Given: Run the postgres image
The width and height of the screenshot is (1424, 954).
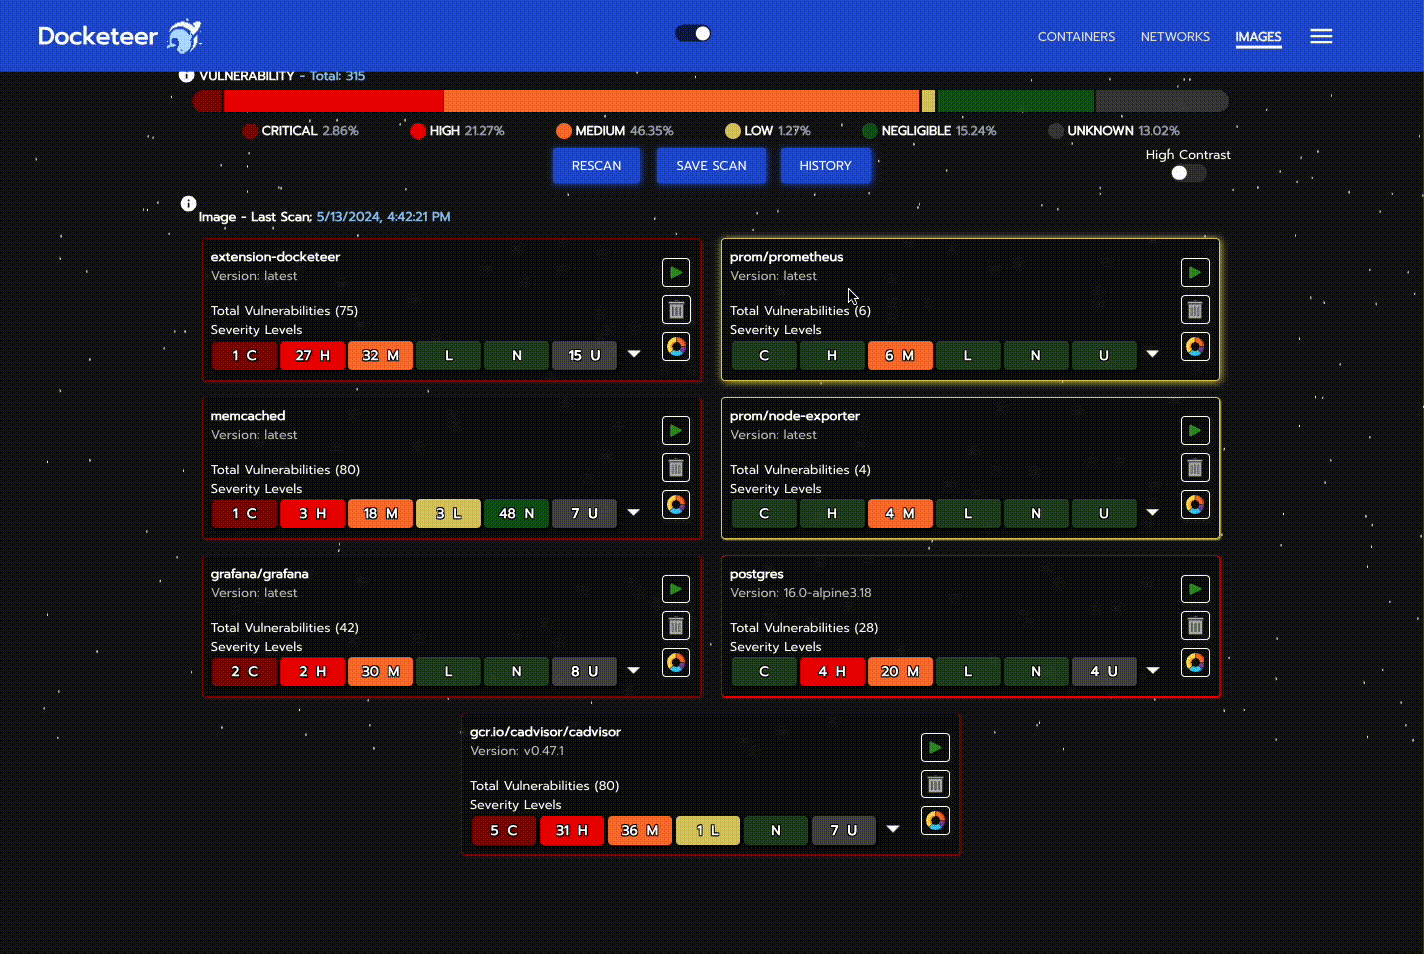Looking at the screenshot, I should pos(1195,589).
